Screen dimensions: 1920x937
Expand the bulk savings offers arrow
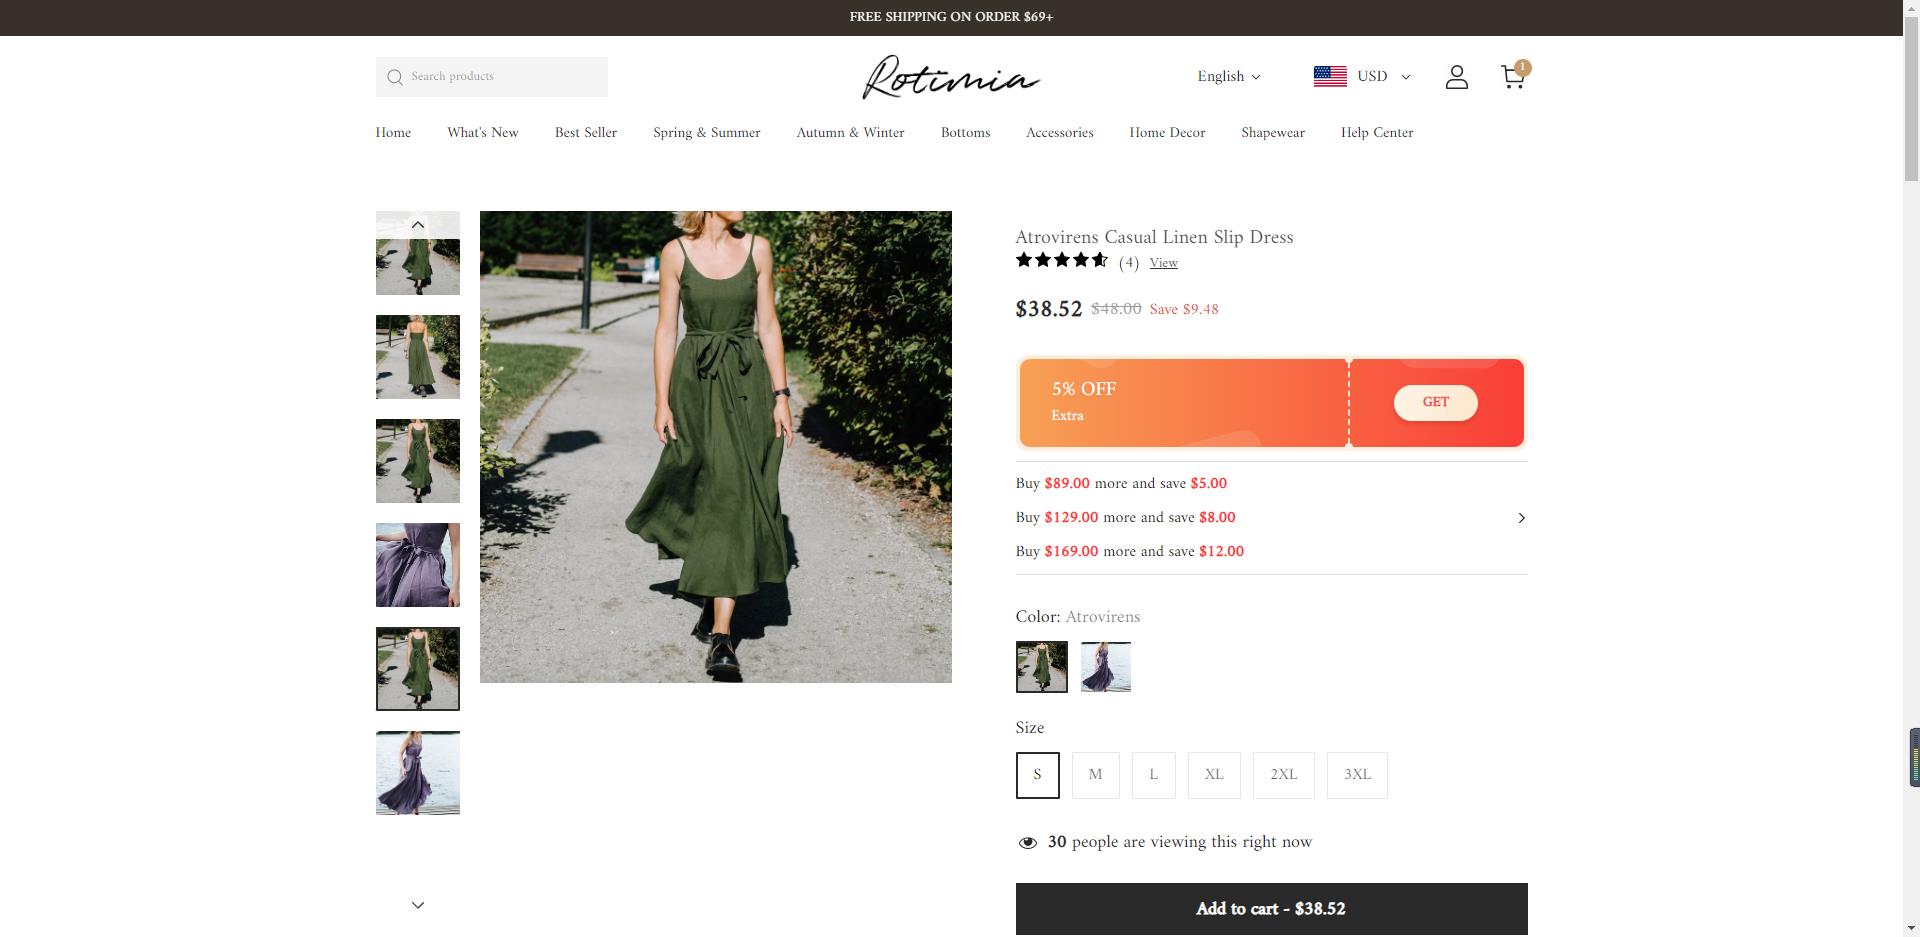tap(1521, 518)
